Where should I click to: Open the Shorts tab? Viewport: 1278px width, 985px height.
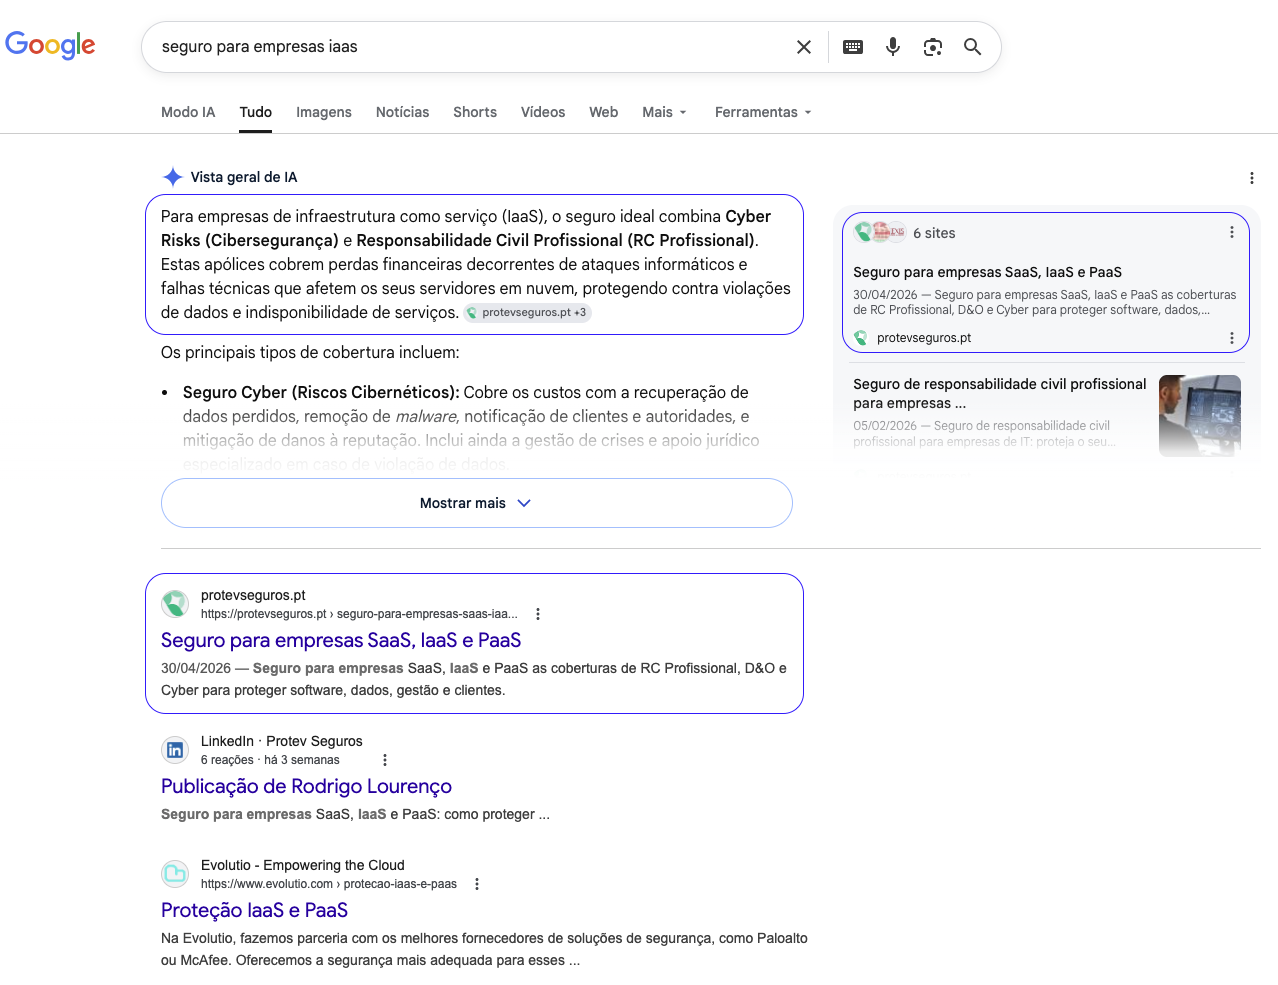click(475, 112)
